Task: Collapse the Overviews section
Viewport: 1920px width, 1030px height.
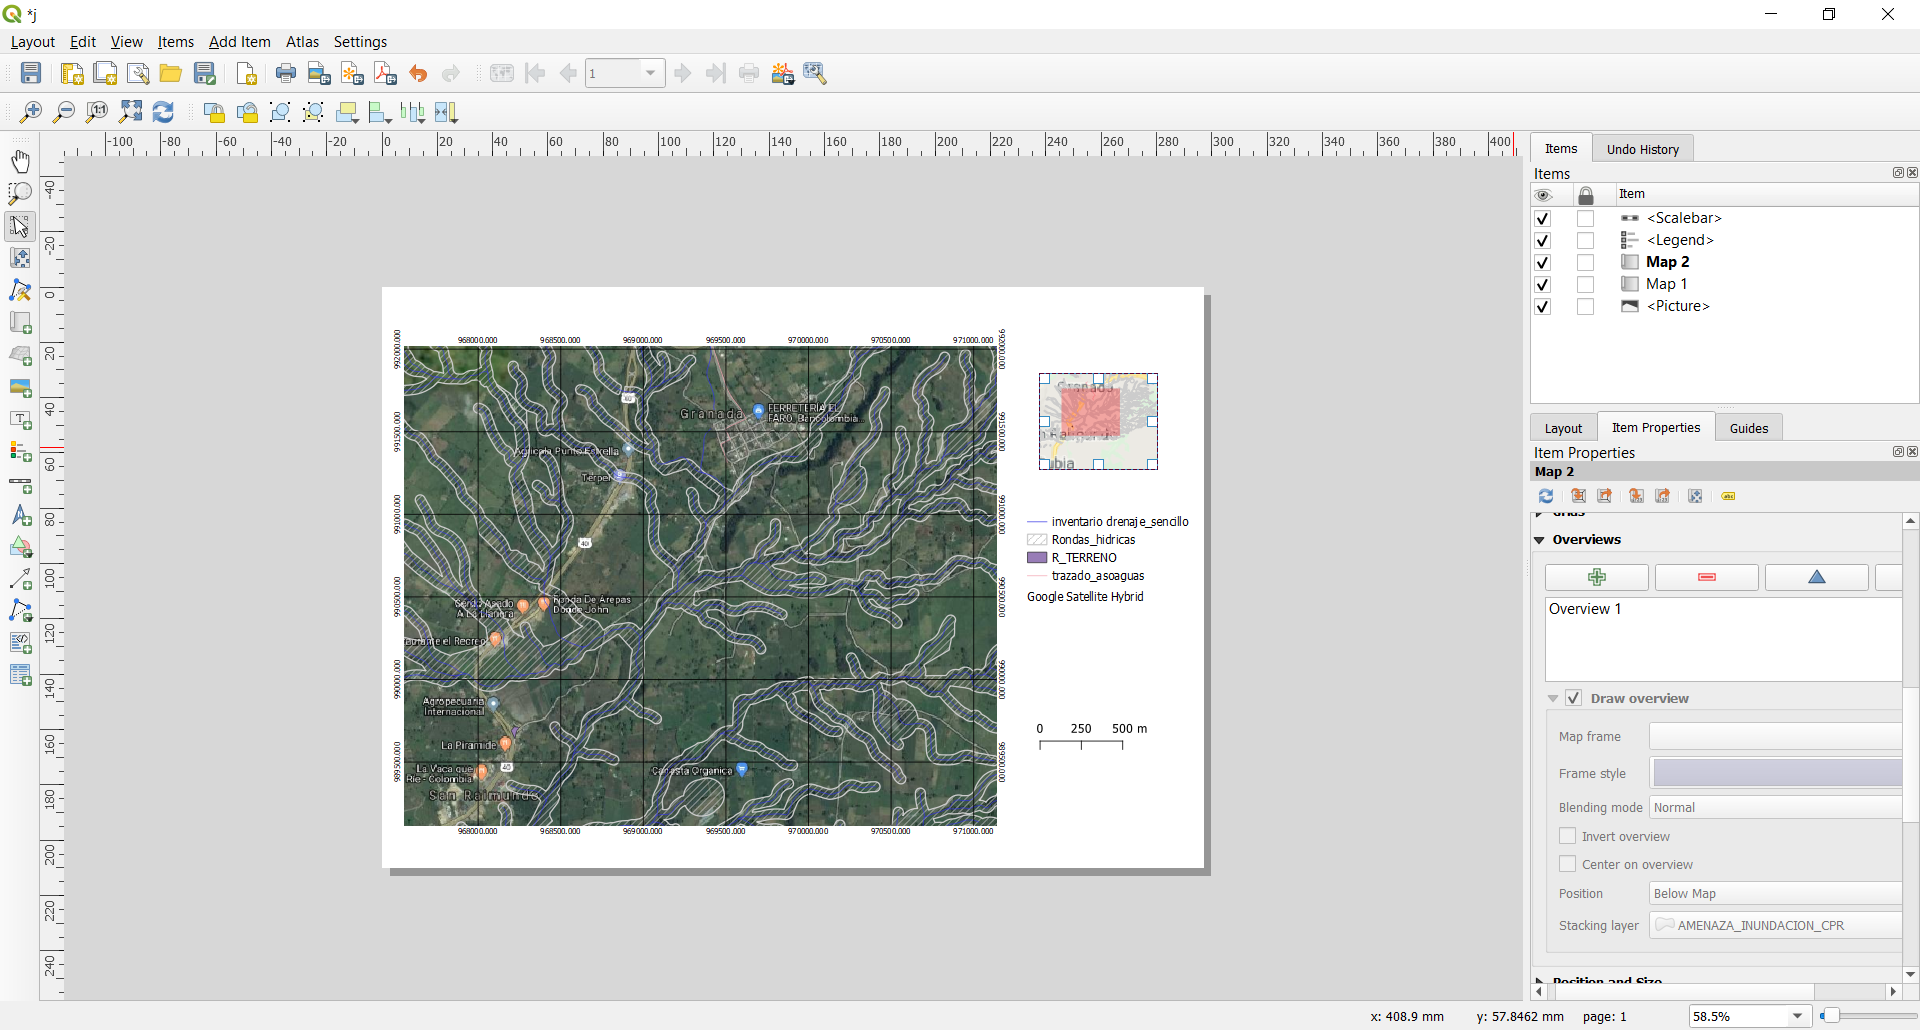Action: coord(1540,540)
